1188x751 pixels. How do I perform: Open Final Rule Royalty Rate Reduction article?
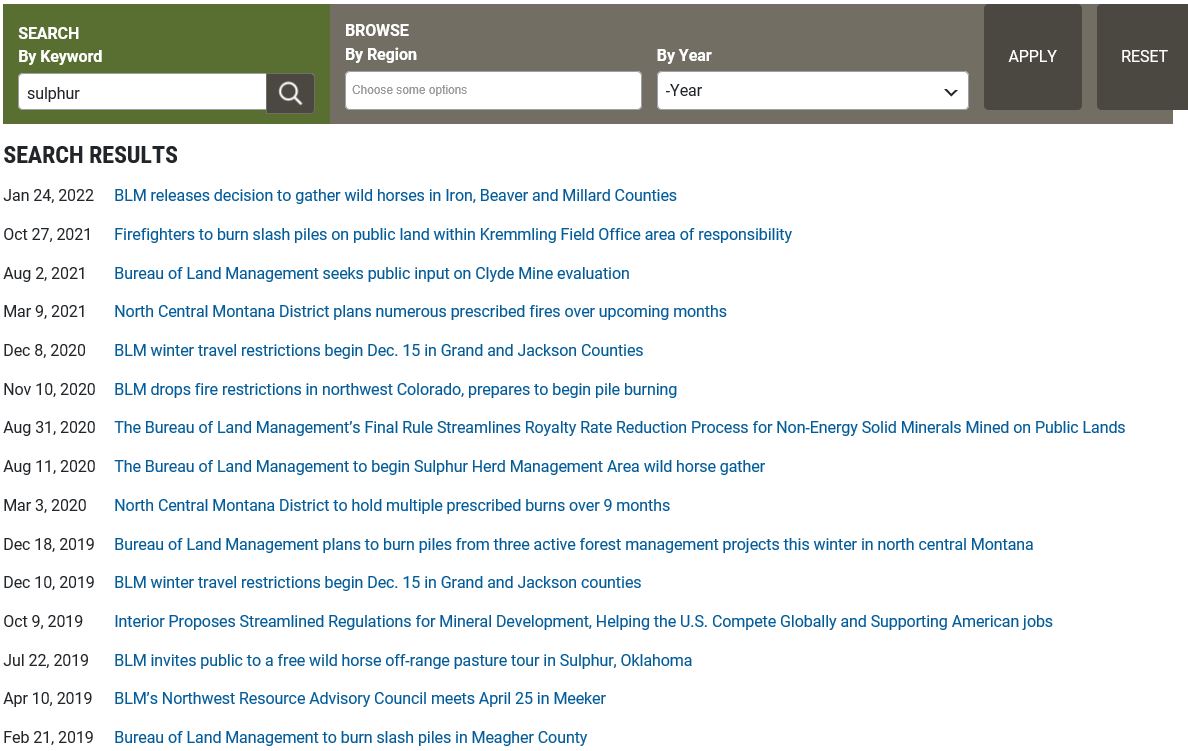pyautogui.click(x=619, y=428)
